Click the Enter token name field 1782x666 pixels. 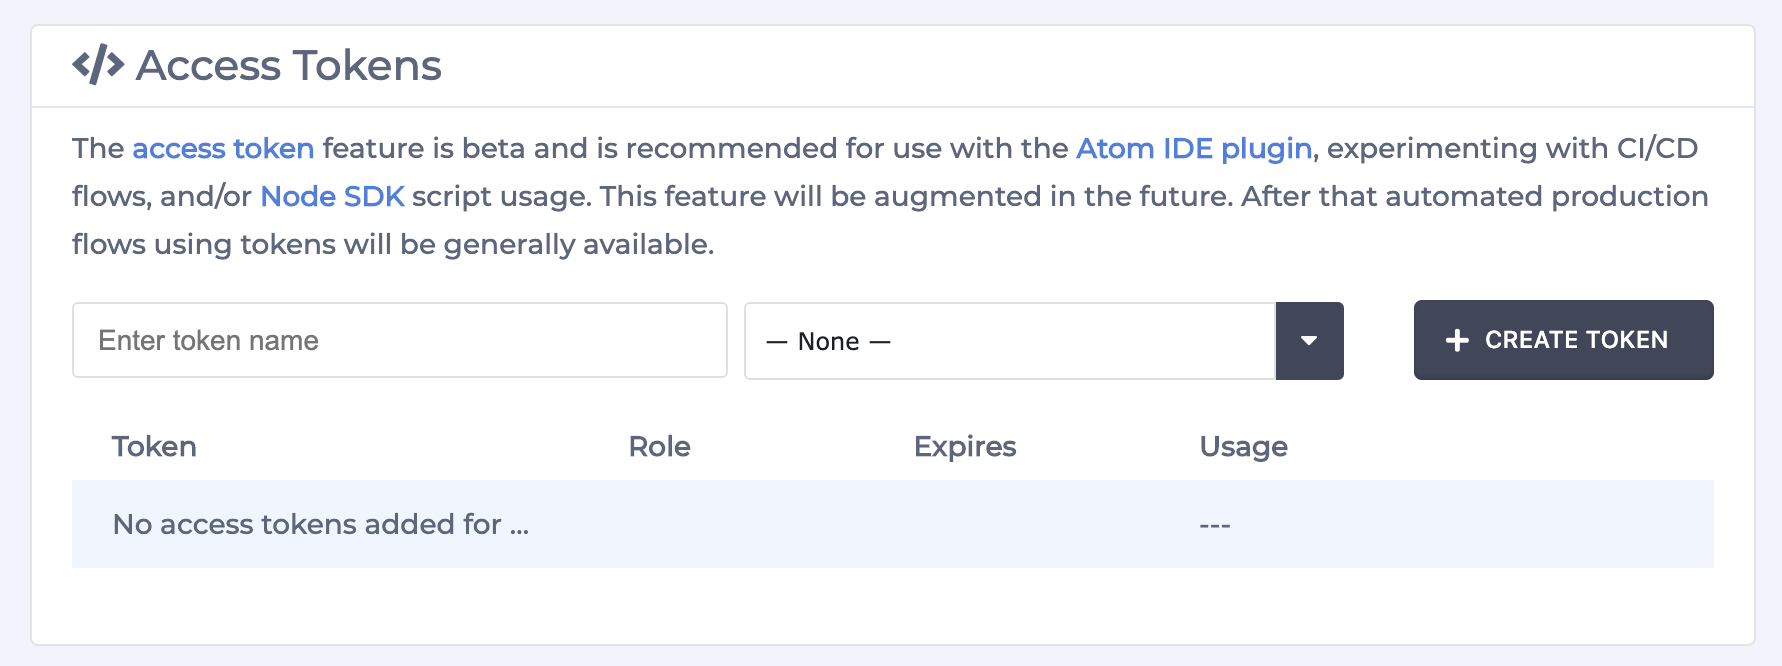[x=399, y=340]
